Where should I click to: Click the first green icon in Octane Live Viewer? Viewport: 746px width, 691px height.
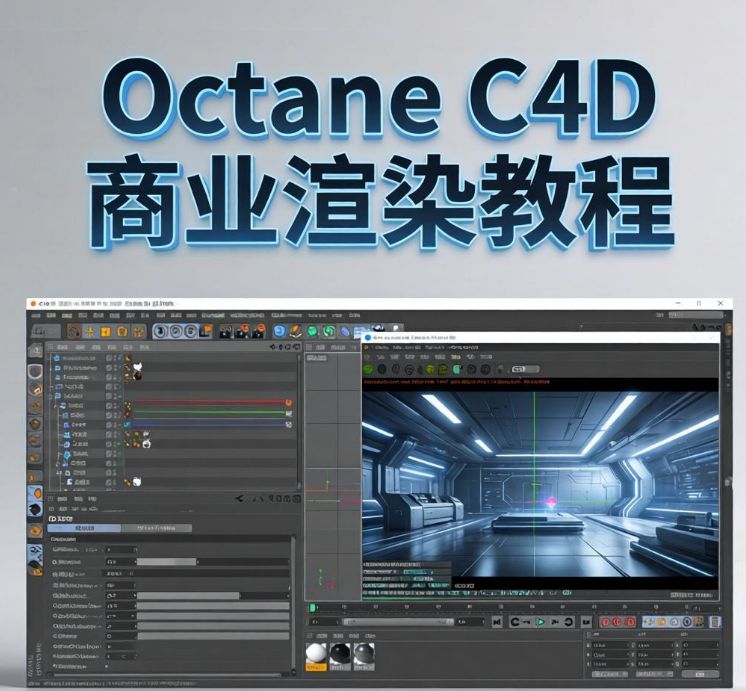370,368
